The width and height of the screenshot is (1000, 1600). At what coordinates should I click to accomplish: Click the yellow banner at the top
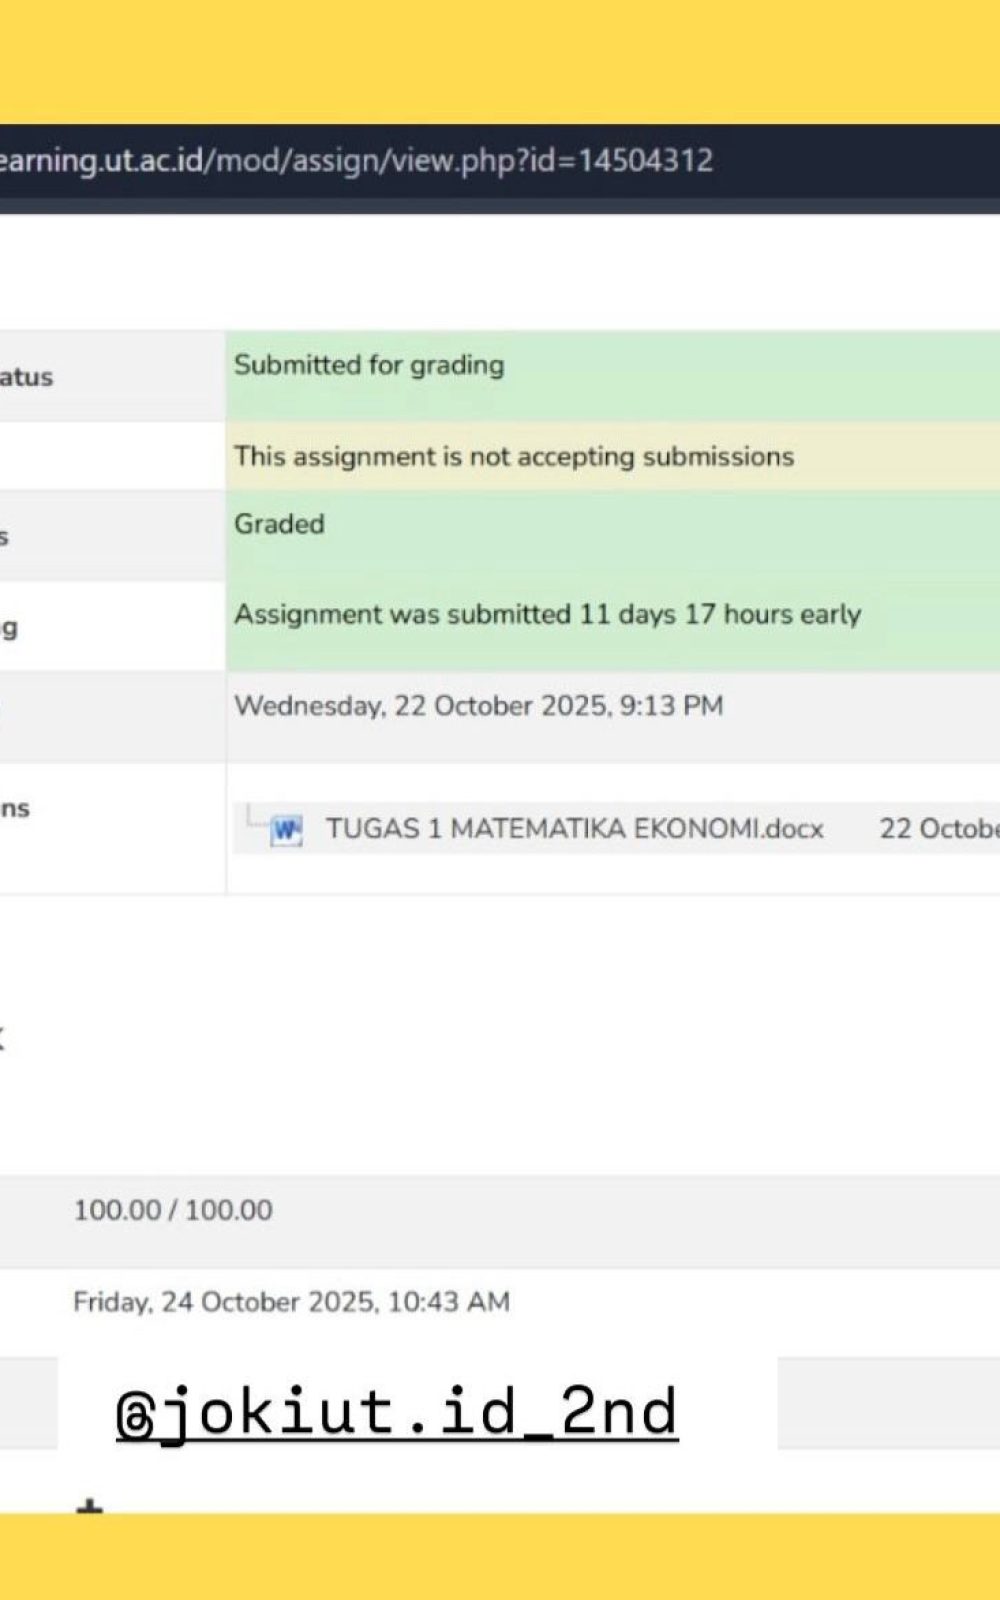(500, 60)
